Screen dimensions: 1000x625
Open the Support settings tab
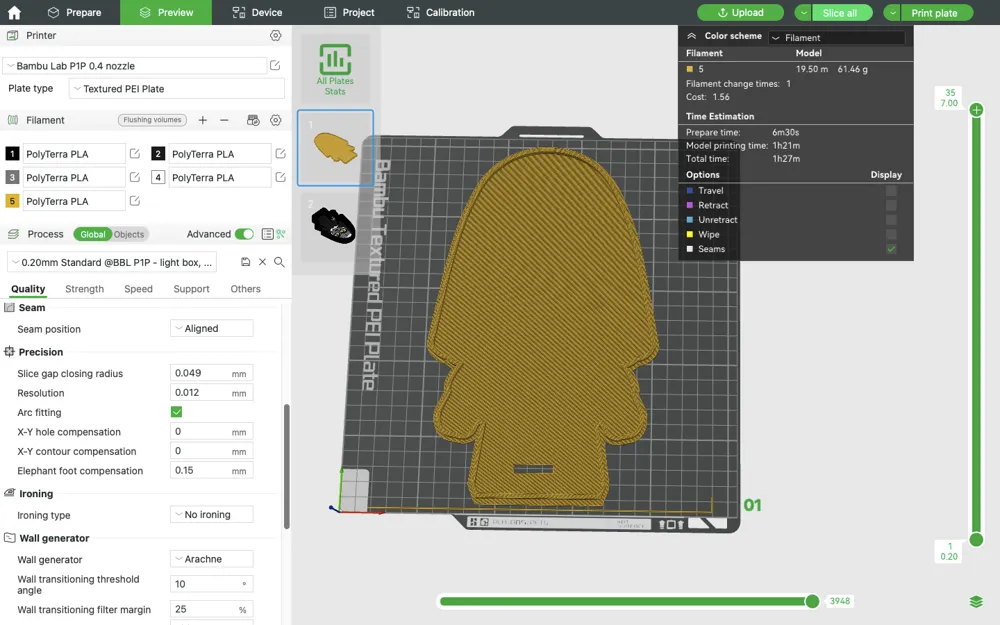191,289
